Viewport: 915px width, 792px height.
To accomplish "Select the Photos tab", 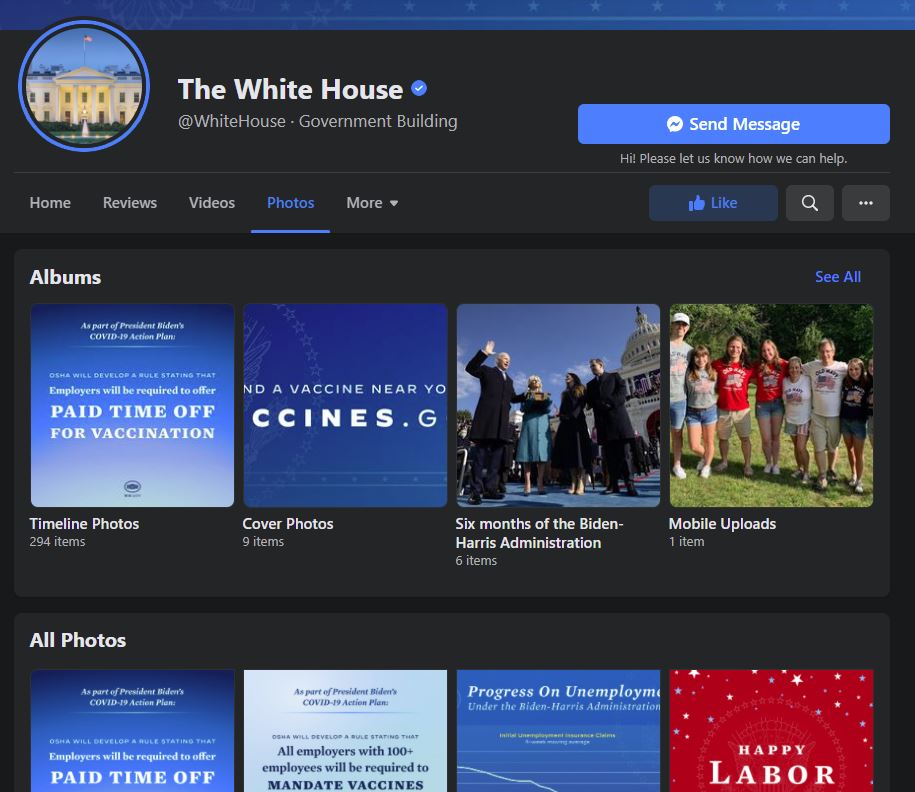I will [x=290, y=203].
